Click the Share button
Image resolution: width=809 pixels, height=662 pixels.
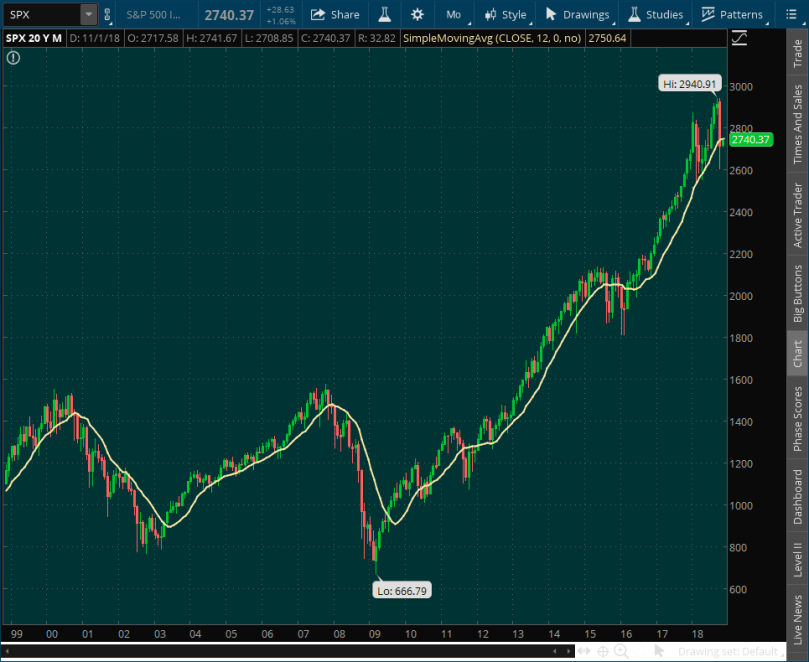pyautogui.click(x=335, y=15)
